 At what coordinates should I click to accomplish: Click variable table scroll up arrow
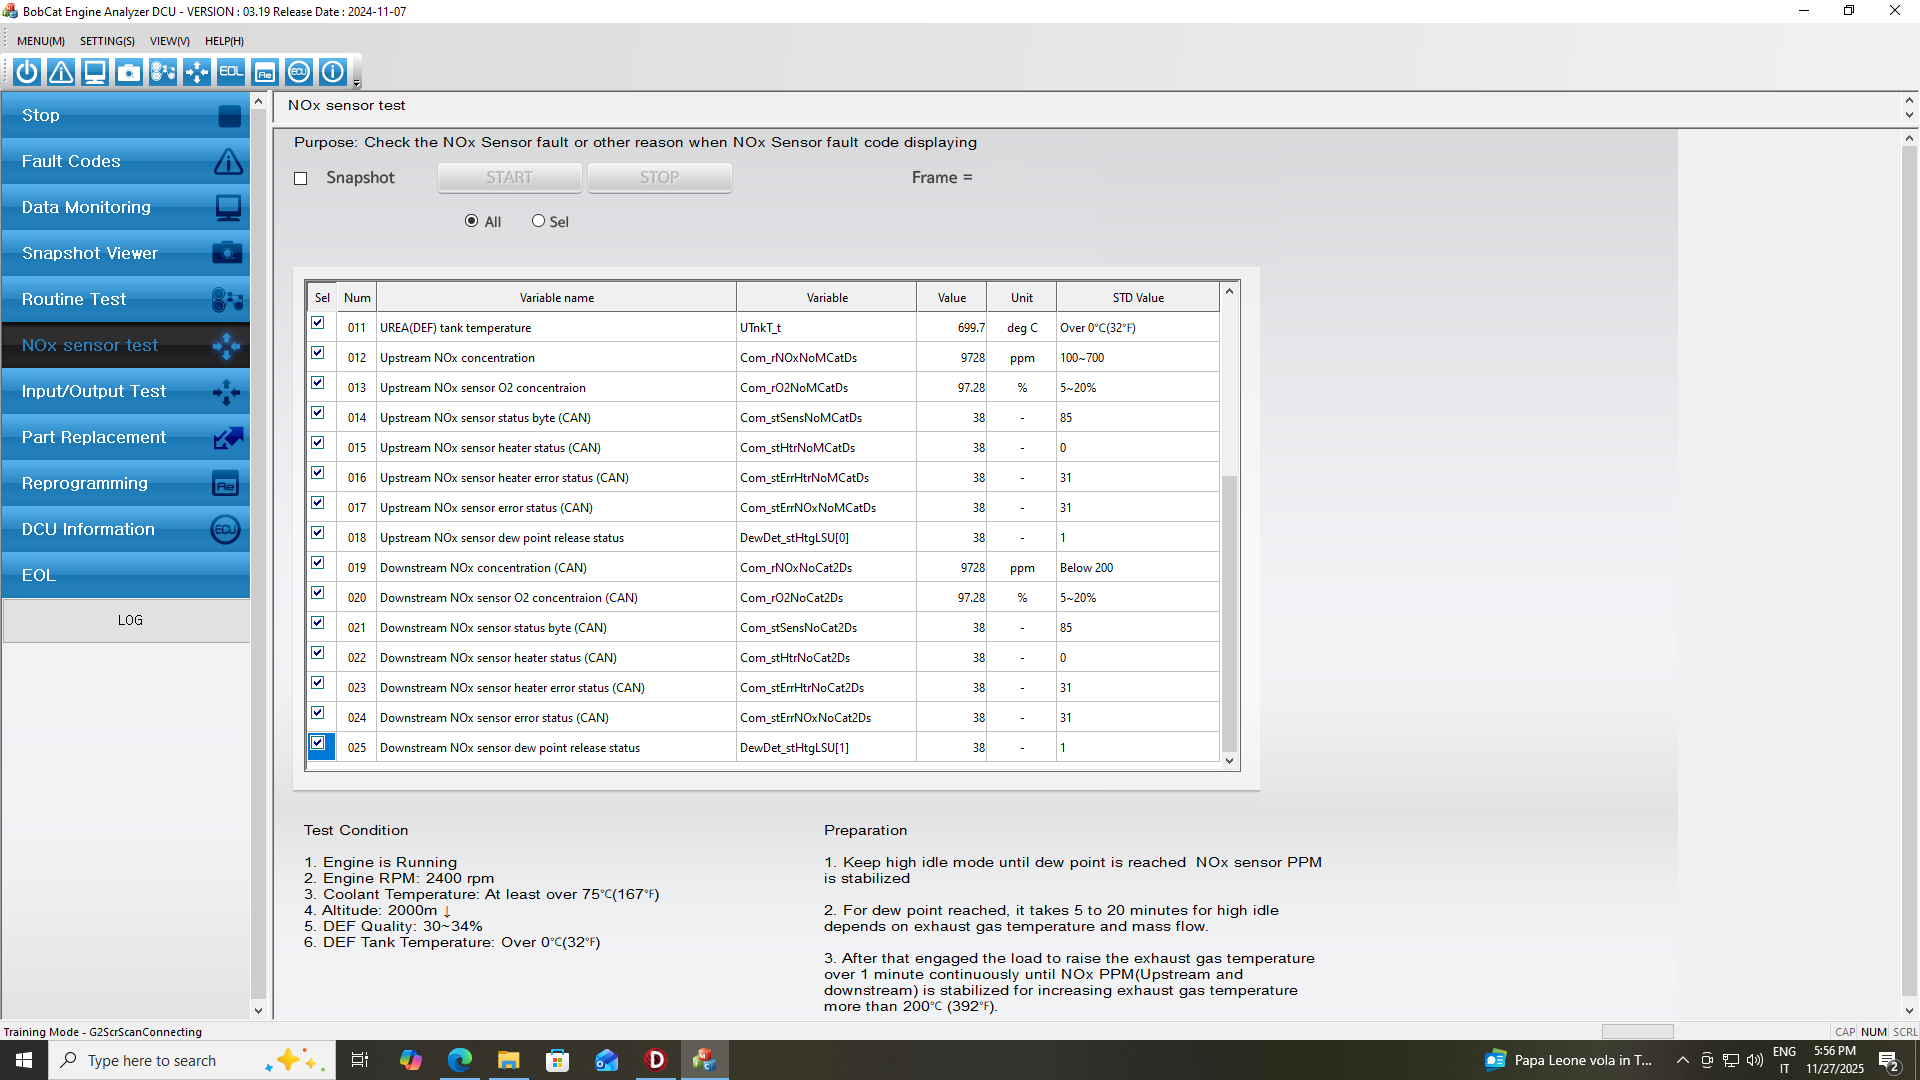pos(1229,292)
